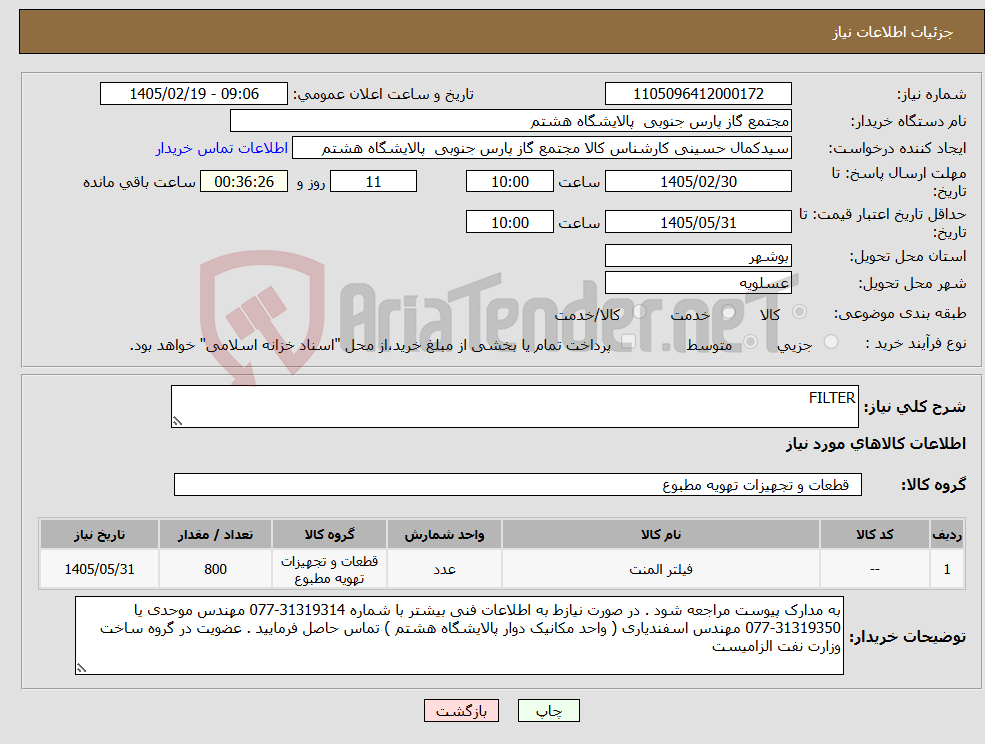Select the متوسط purchase type radio
The width and height of the screenshot is (985, 744).
coord(750,342)
